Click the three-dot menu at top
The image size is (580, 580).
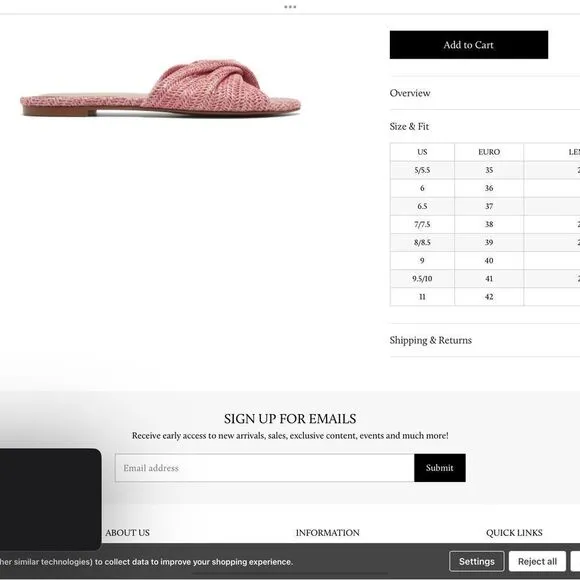point(290,7)
